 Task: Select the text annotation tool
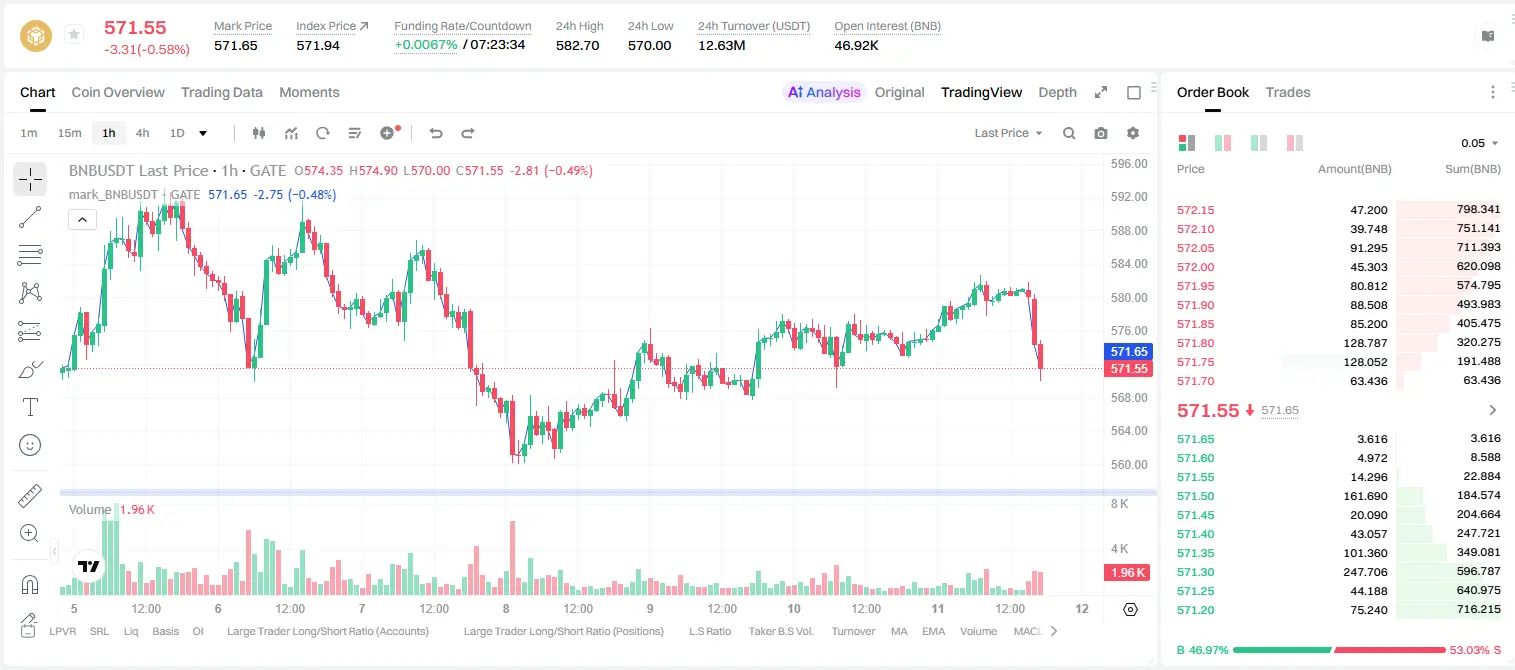pyautogui.click(x=30, y=407)
